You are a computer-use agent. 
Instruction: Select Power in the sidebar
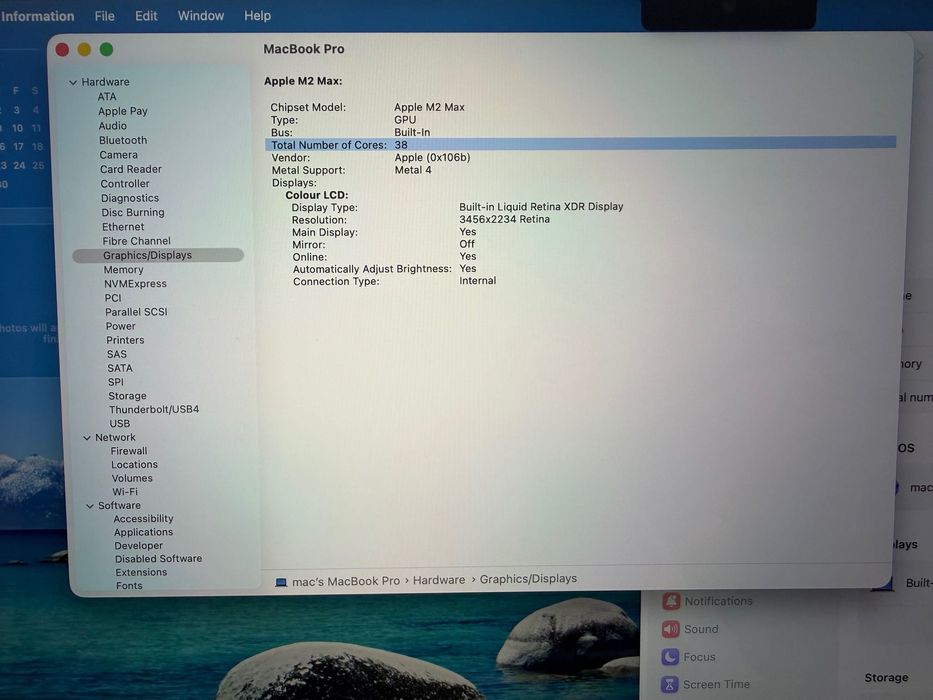click(x=121, y=327)
